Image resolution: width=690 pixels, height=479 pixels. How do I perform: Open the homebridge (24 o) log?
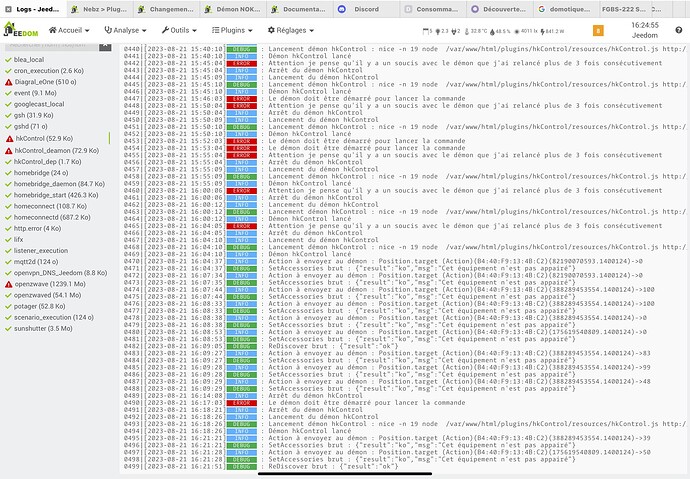[37, 172]
